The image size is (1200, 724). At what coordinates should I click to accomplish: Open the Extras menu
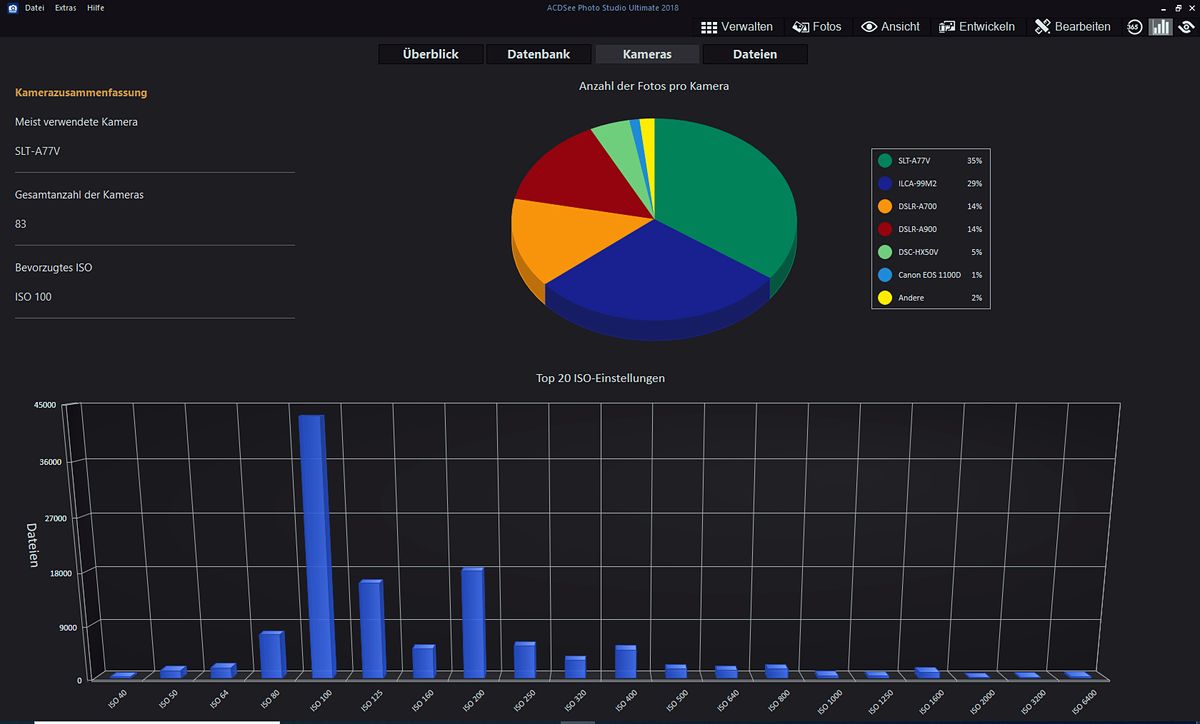tap(65, 8)
